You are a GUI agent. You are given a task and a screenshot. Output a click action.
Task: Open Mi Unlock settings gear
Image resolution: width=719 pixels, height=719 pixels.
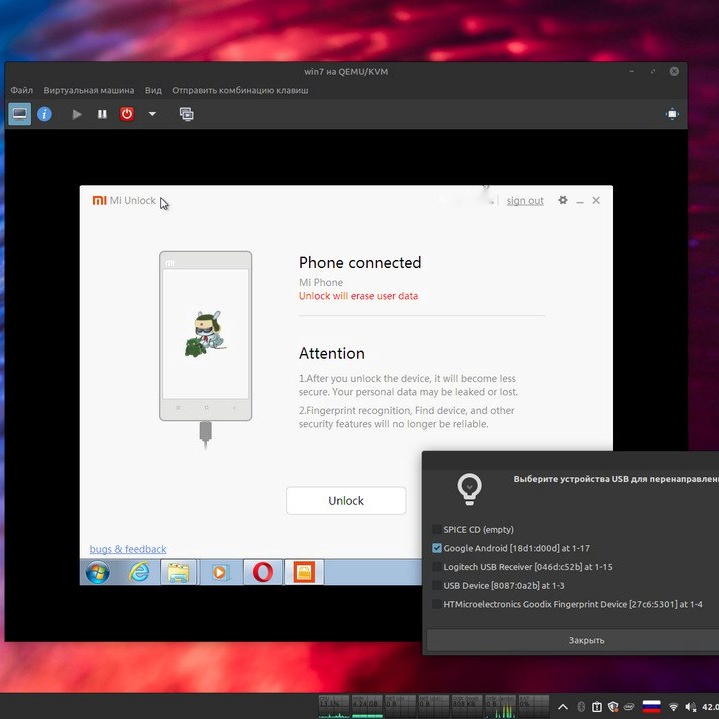(x=563, y=200)
